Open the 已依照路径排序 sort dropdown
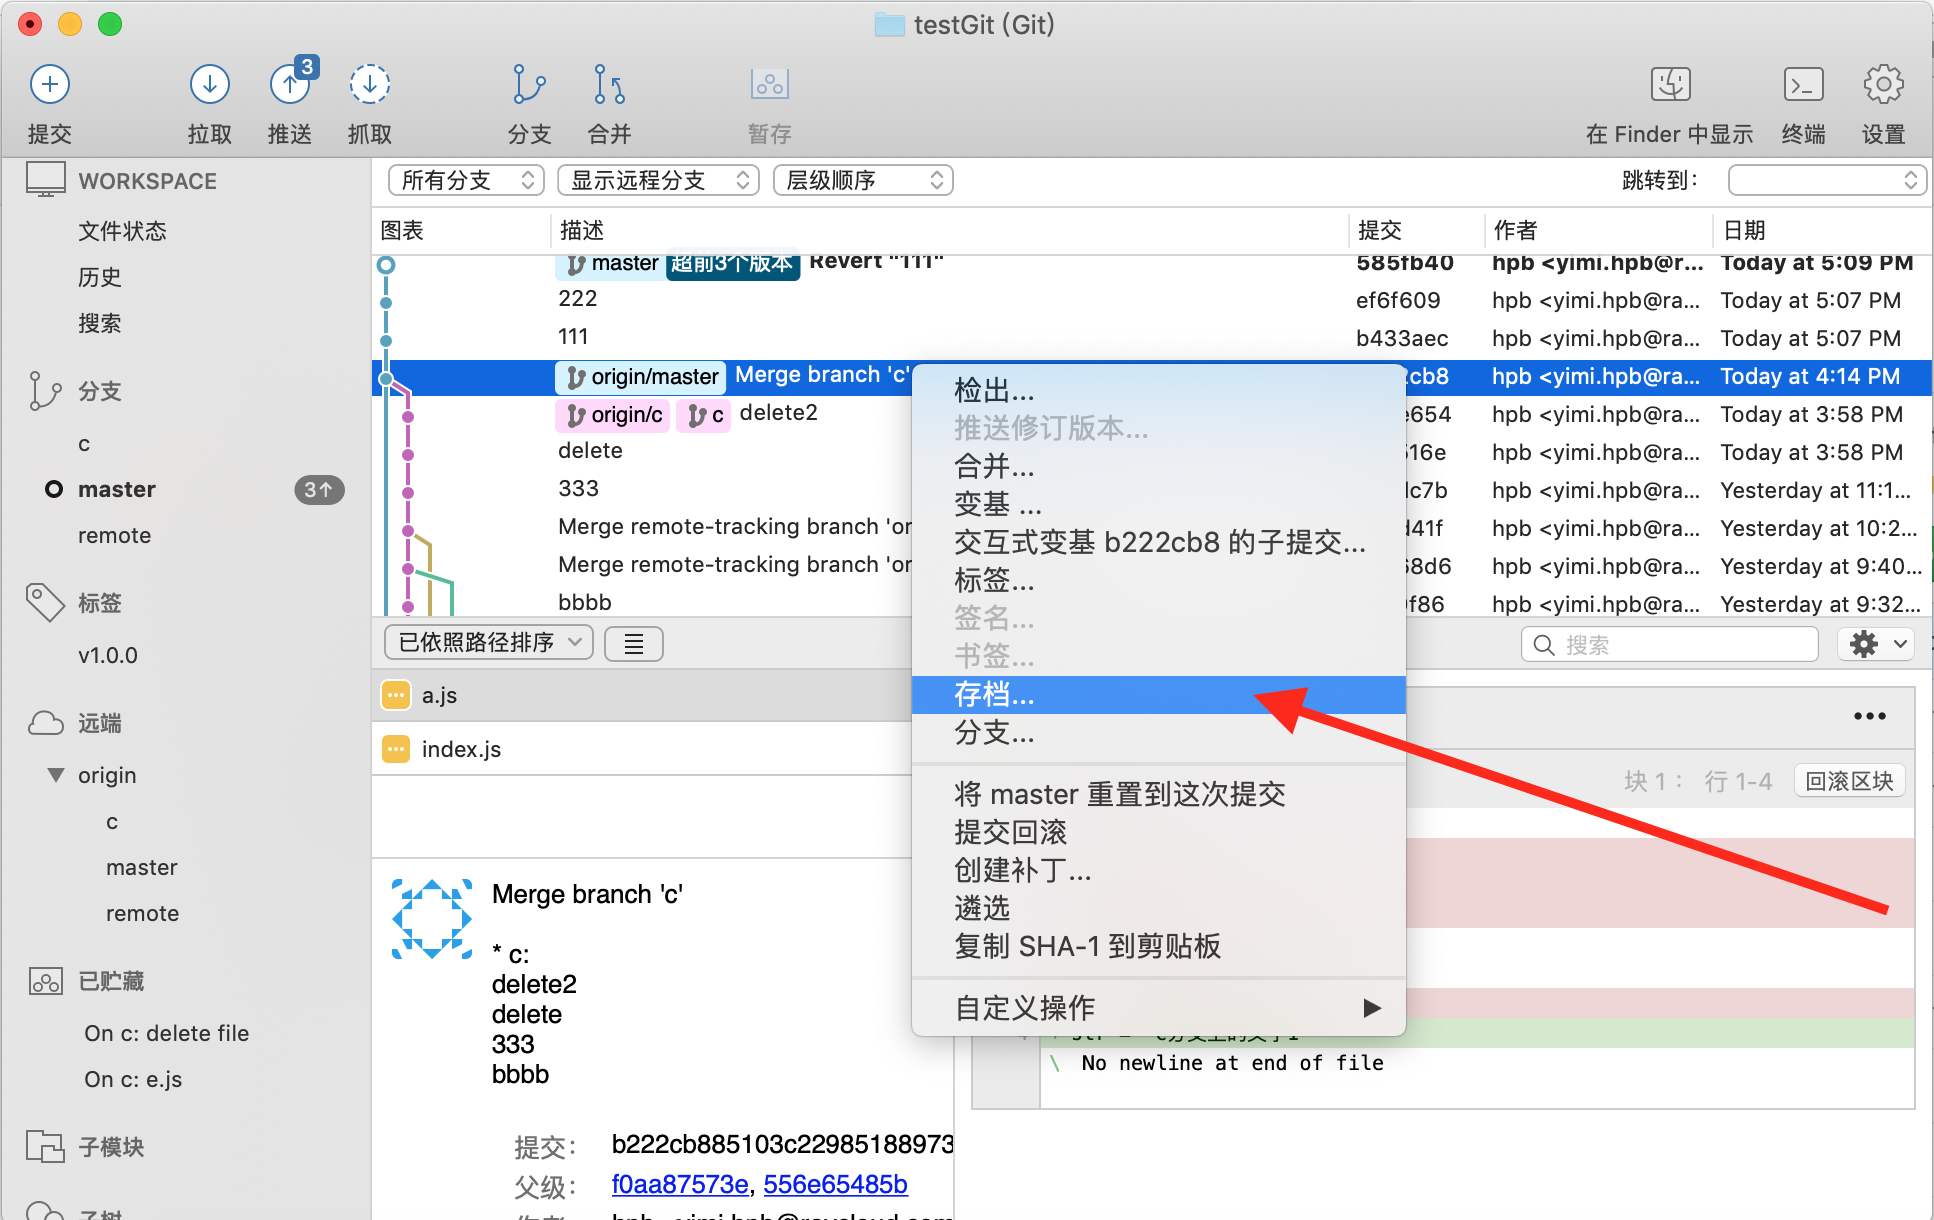The image size is (1934, 1220). click(489, 643)
